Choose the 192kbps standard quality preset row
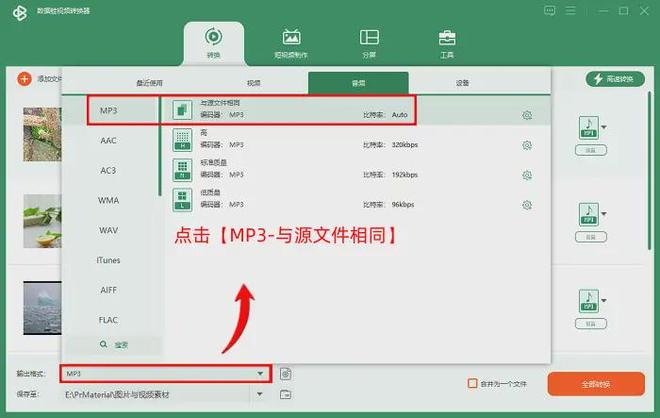The image size is (660, 418). pyautogui.click(x=355, y=170)
